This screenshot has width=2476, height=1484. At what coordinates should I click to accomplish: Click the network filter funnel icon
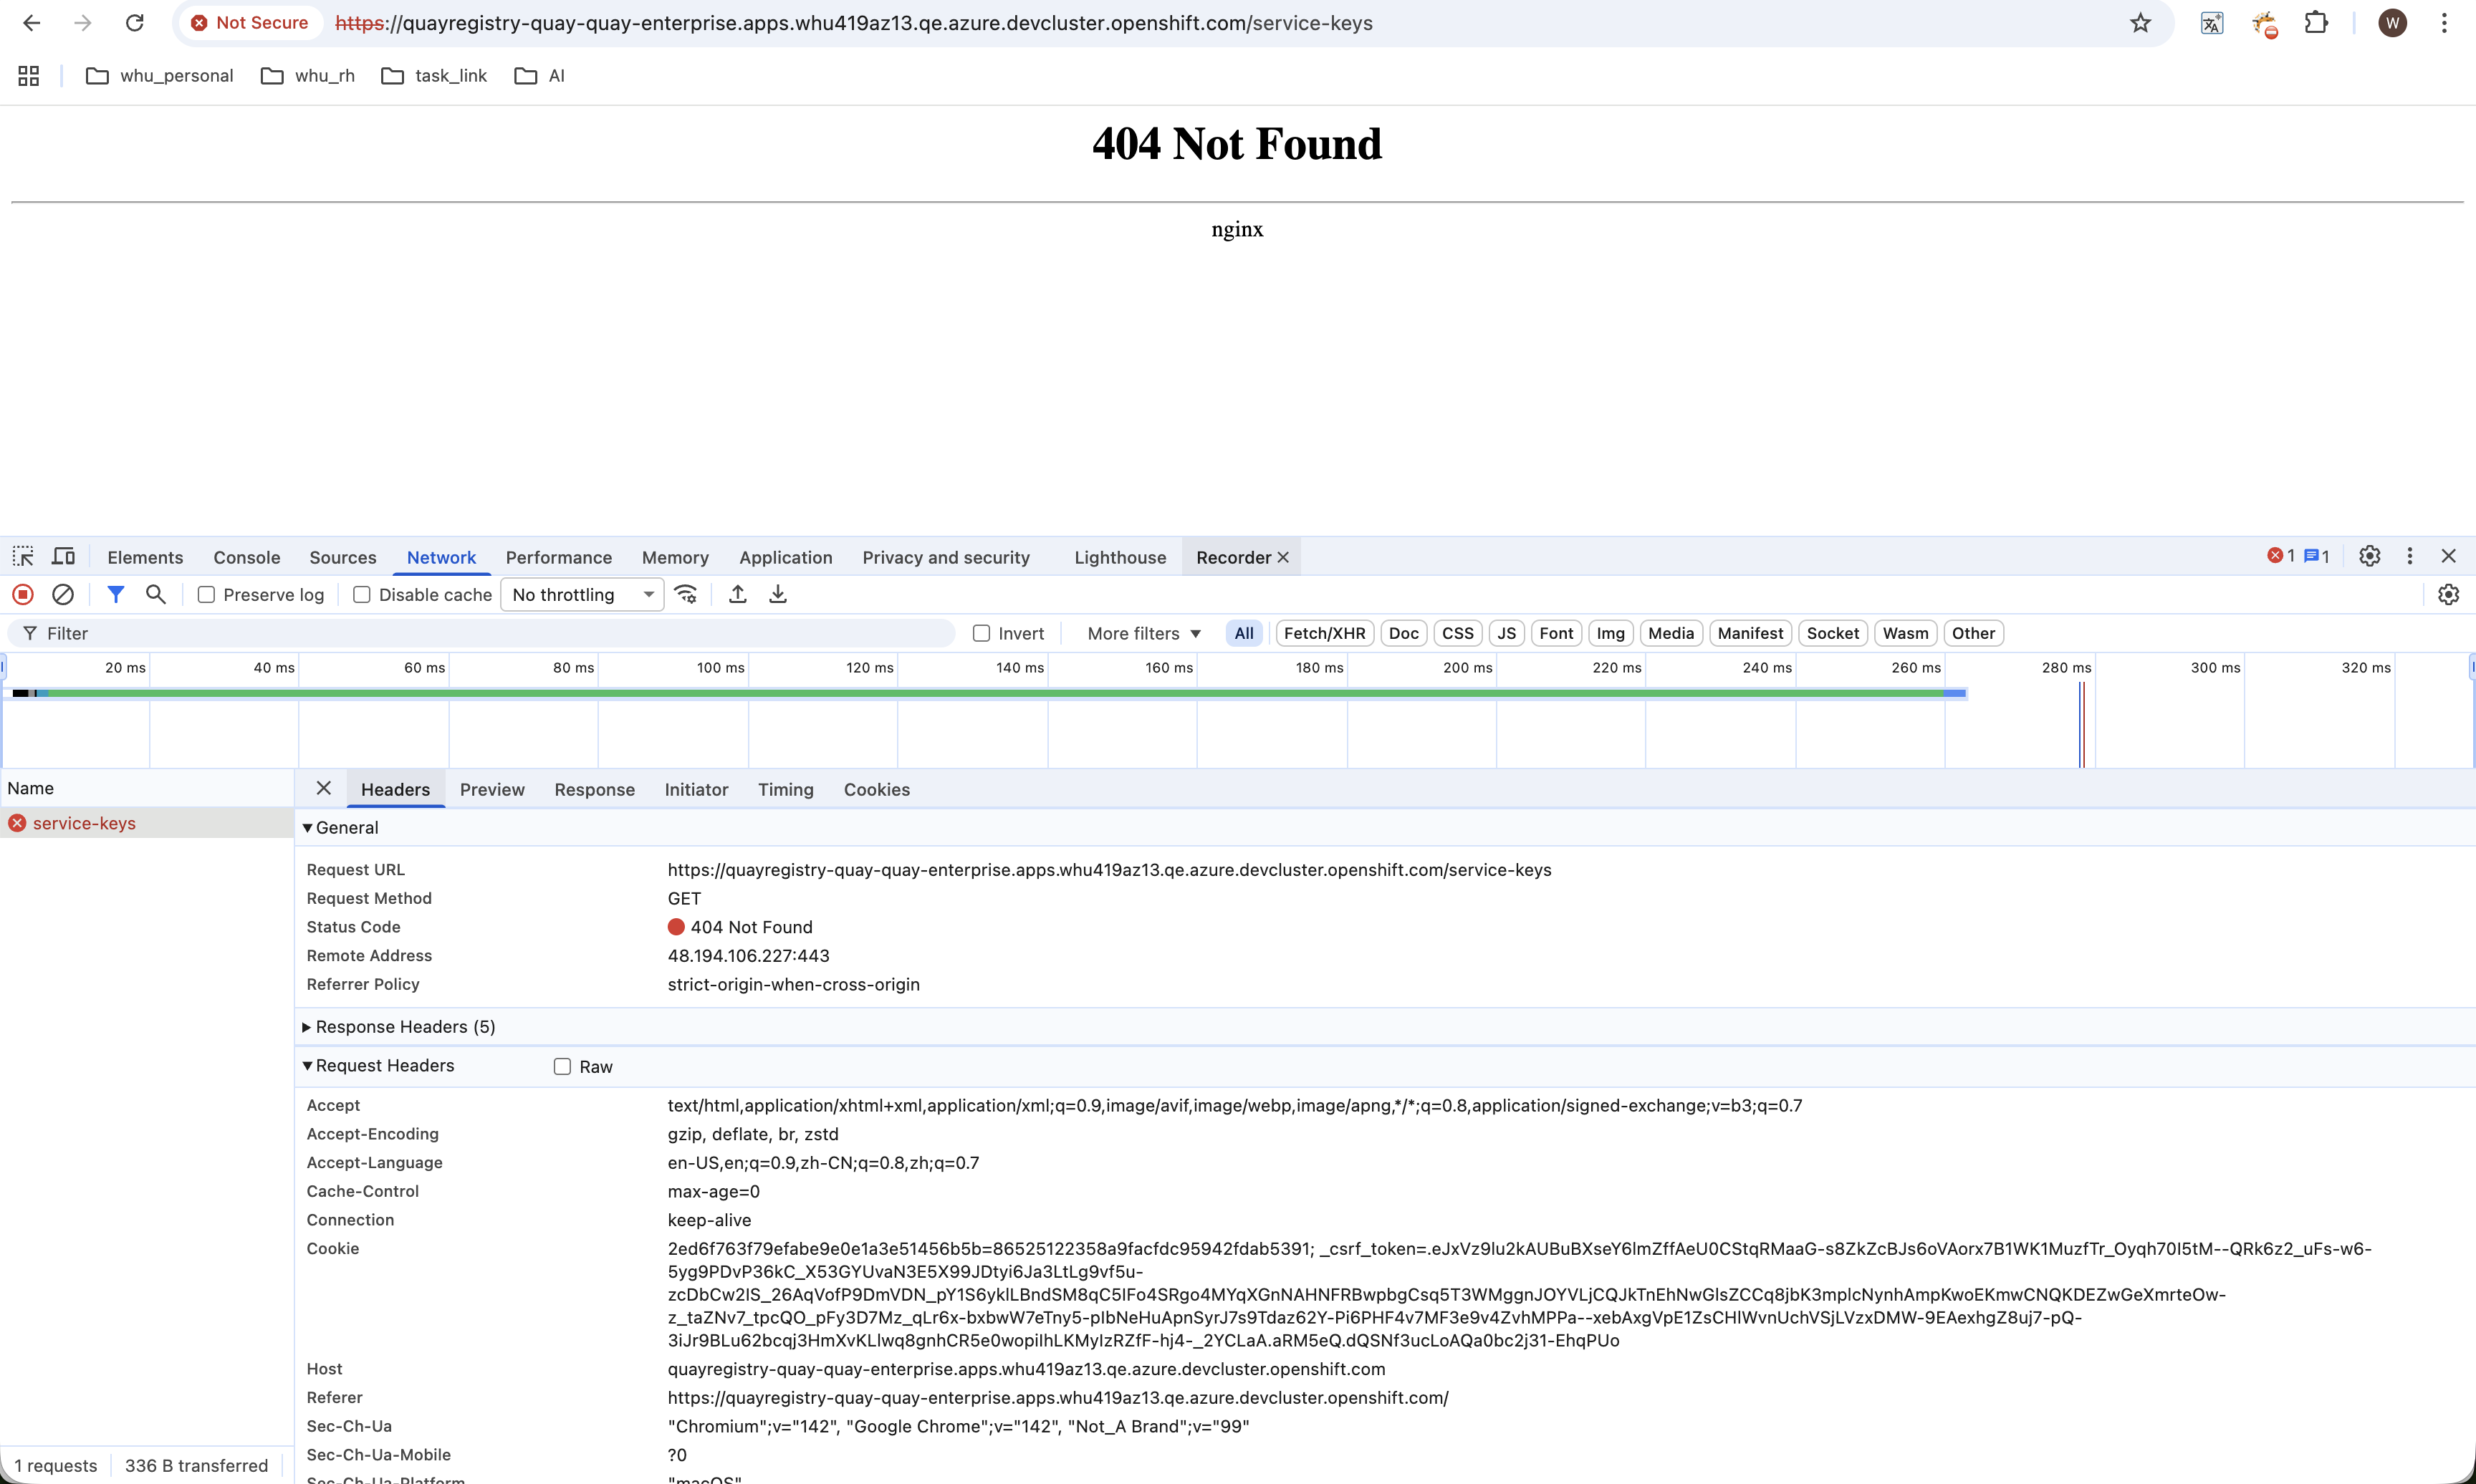pos(116,595)
